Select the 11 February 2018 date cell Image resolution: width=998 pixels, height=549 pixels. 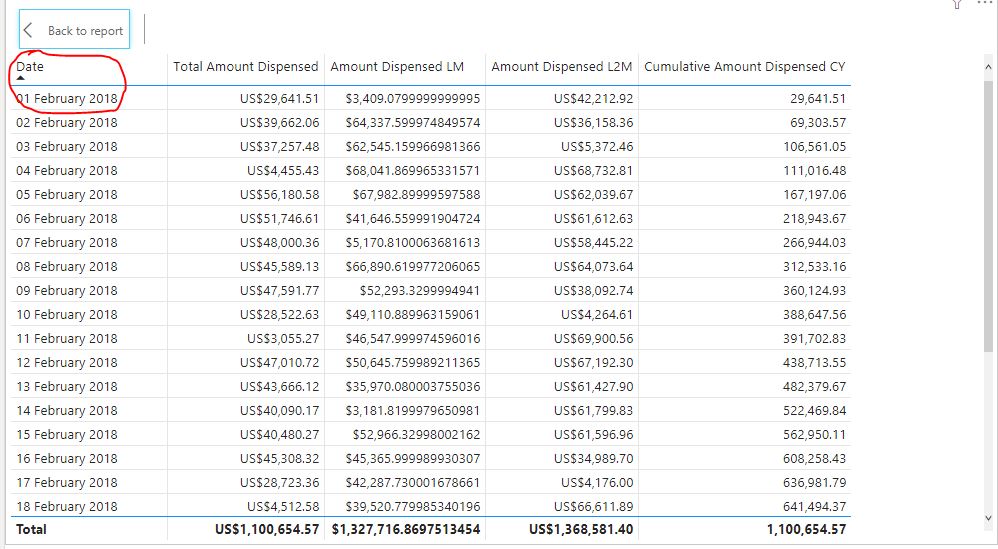(67, 338)
